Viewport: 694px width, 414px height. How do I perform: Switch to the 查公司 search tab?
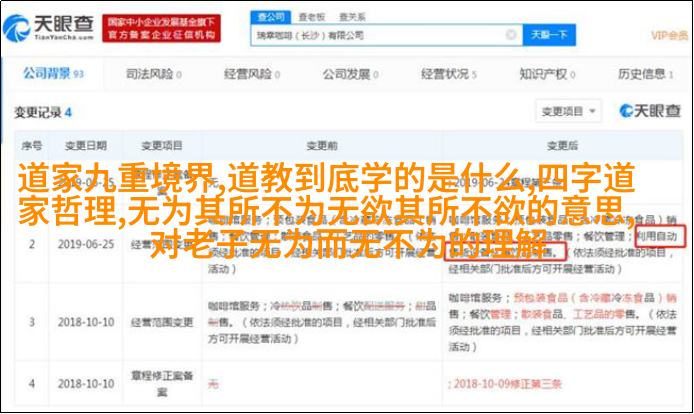pos(271,17)
